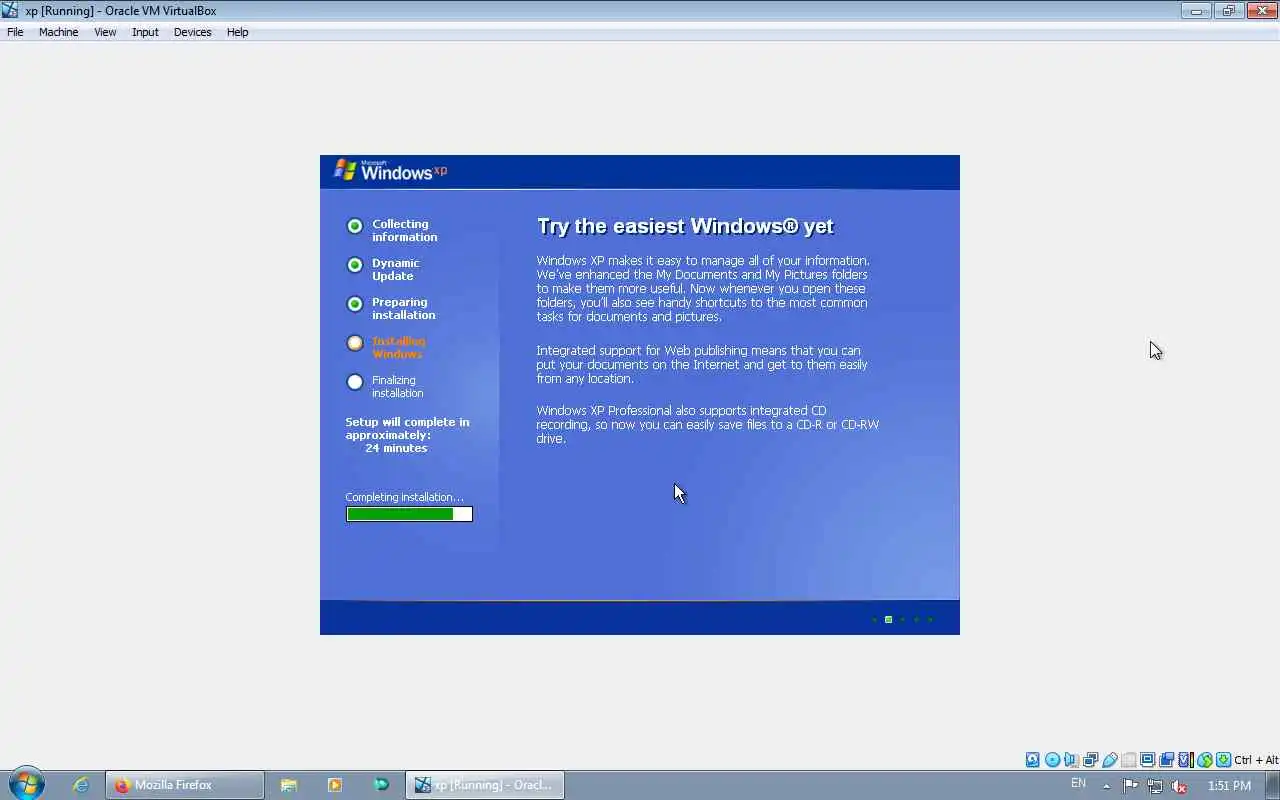Click the 'Dynamic Update' step bullet
Image resolution: width=1280 pixels, height=800 pixels.
(x=355, y=265)
